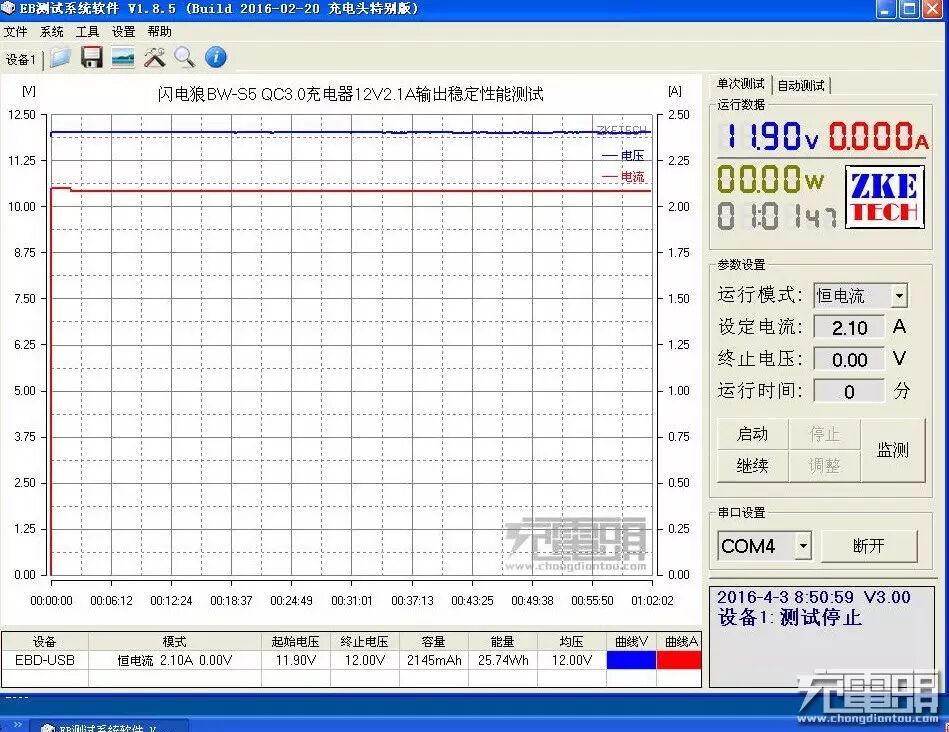Save data with floppy disk icon
The image size is (949, 732).
92,58
